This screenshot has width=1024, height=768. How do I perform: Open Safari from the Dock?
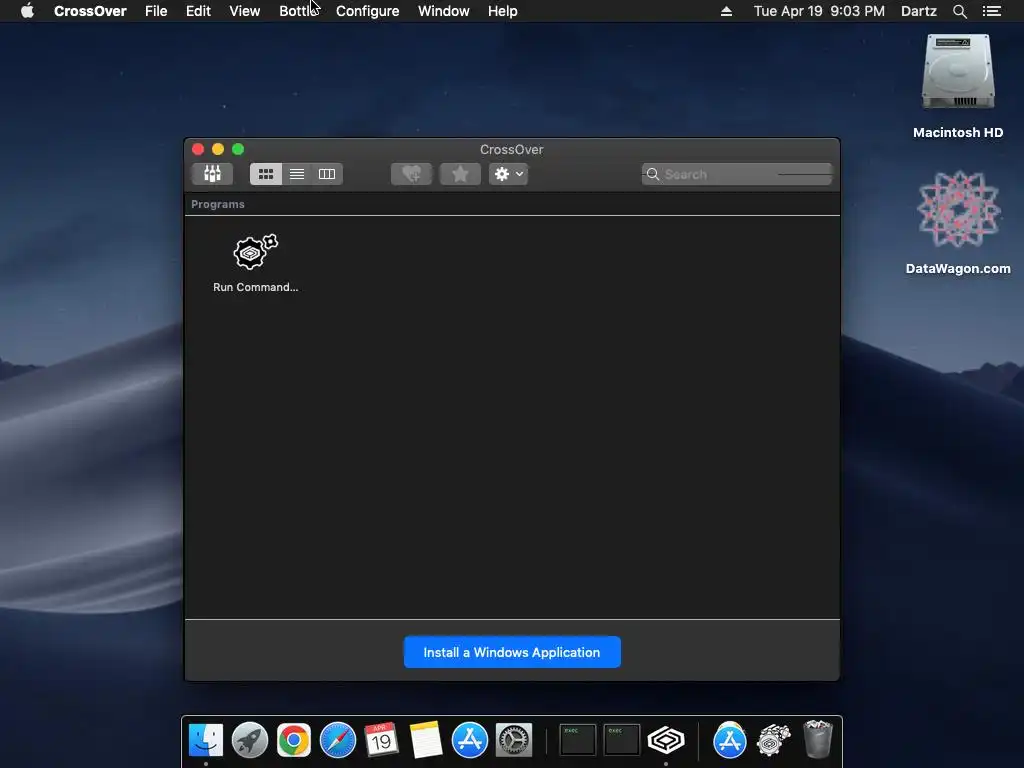[x=338, y=740]
